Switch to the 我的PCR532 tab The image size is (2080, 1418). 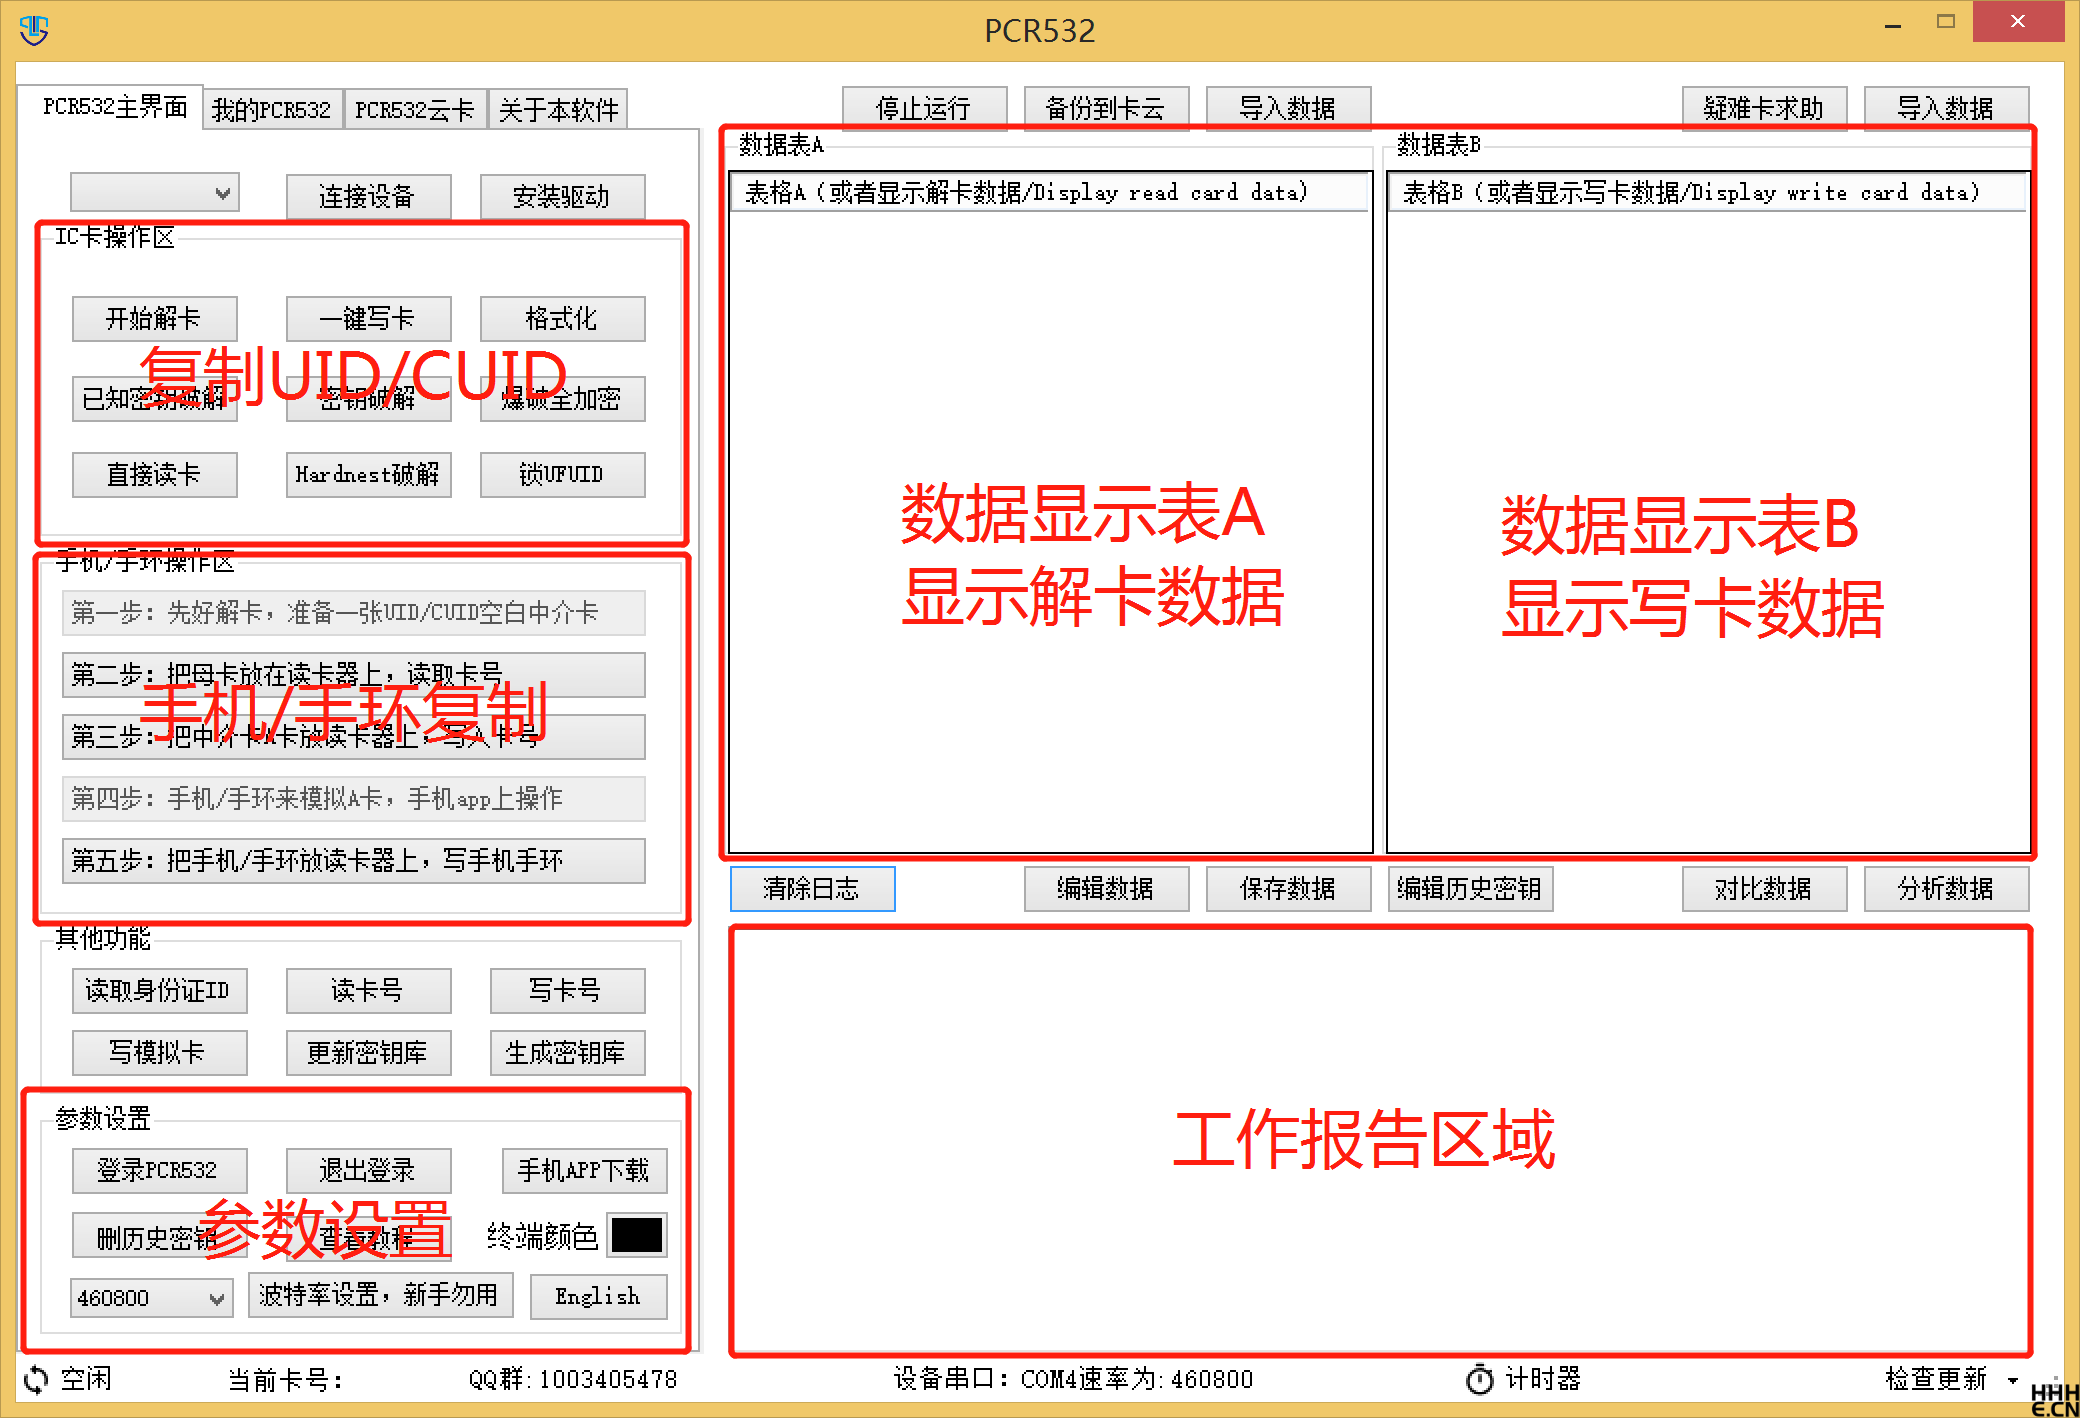tap(272, 108)
